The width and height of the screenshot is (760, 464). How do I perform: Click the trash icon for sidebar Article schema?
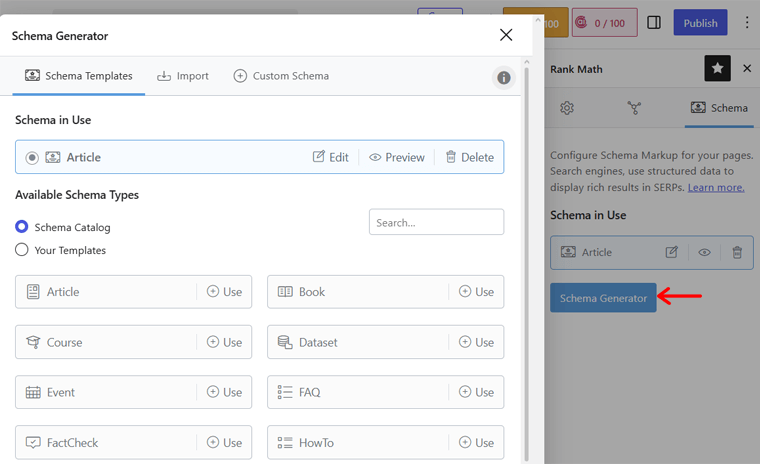(x=737, y=252)
